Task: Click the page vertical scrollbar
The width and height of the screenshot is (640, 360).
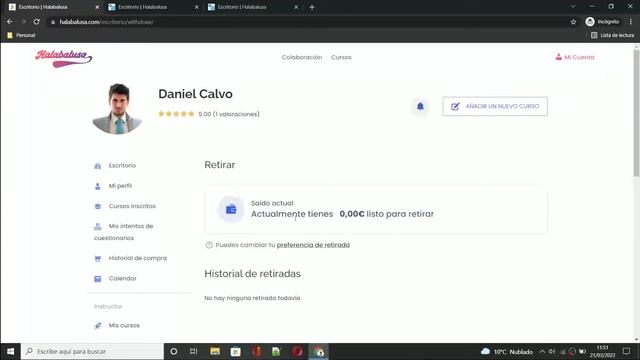Action: pos(636,113)
